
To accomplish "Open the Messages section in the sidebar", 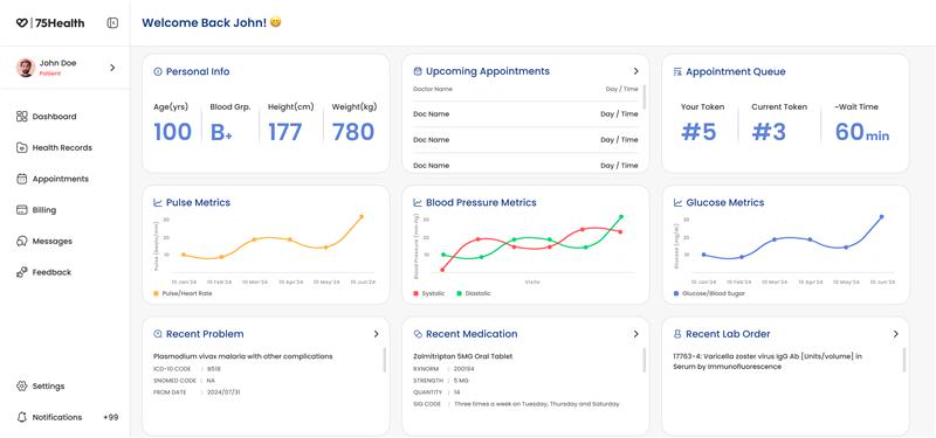I will tap(52, 241).
